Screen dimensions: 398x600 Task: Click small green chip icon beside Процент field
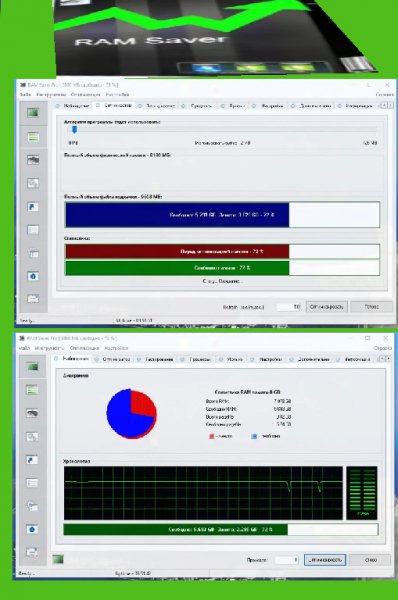(58, 559)
